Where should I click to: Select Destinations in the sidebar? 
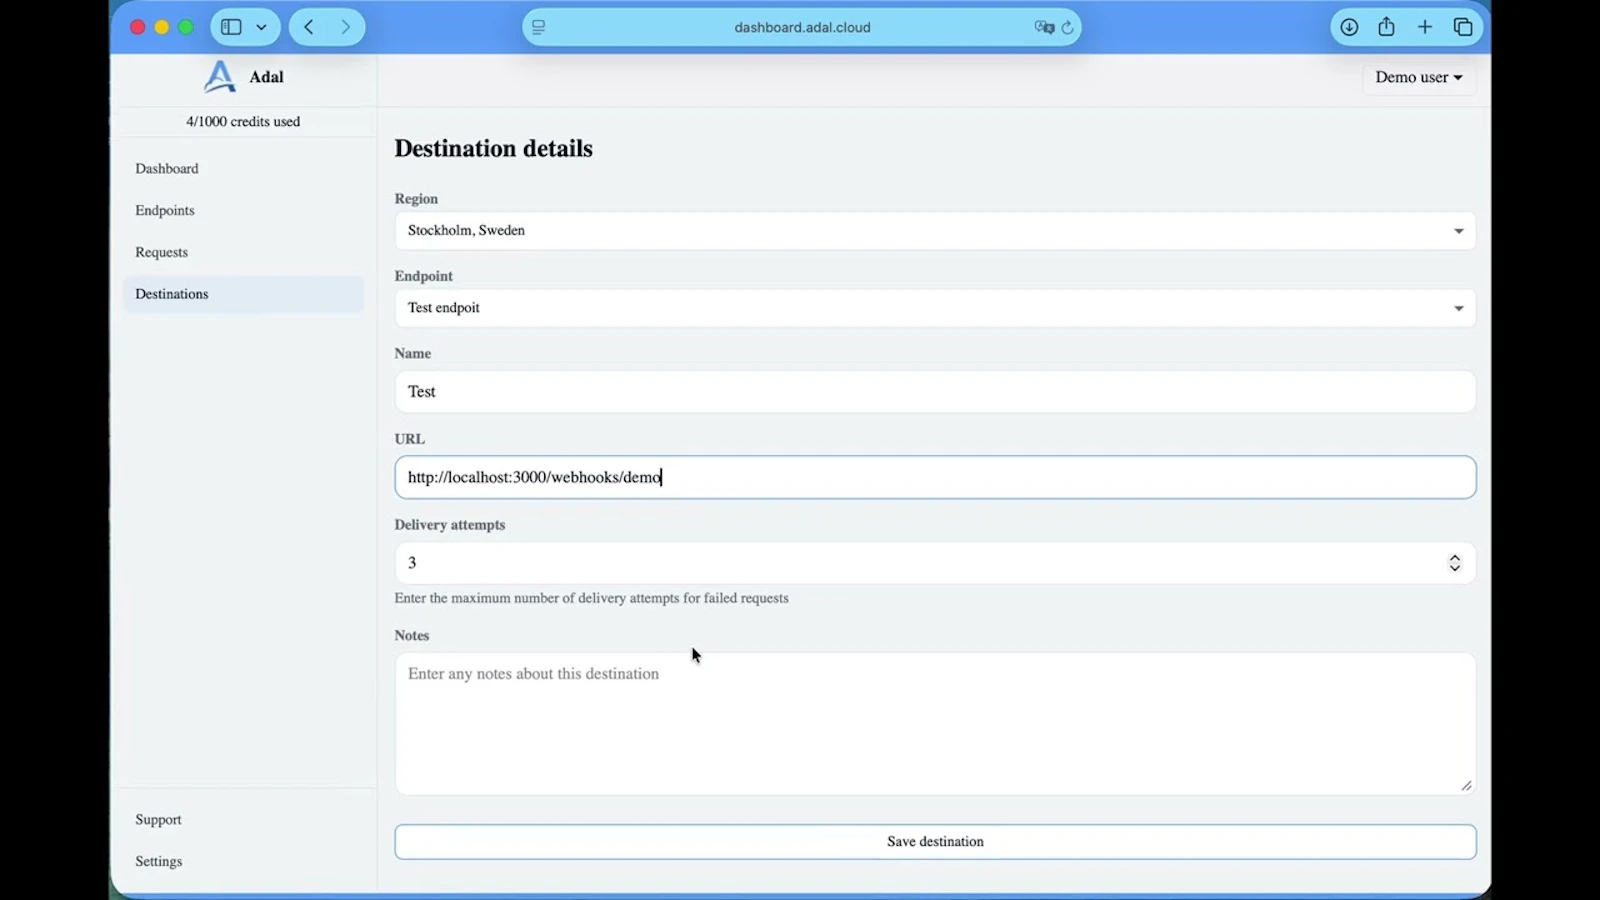click(243, 294)
